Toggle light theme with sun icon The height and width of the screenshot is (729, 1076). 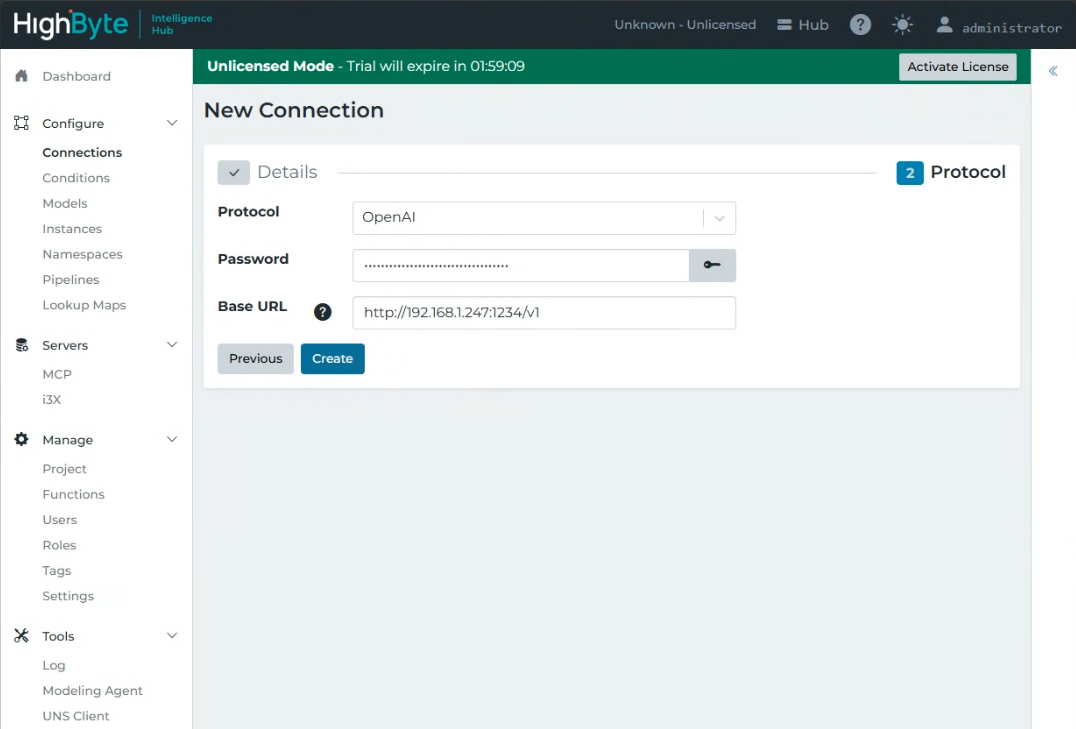pyautogui.click(x=902, y=25)
